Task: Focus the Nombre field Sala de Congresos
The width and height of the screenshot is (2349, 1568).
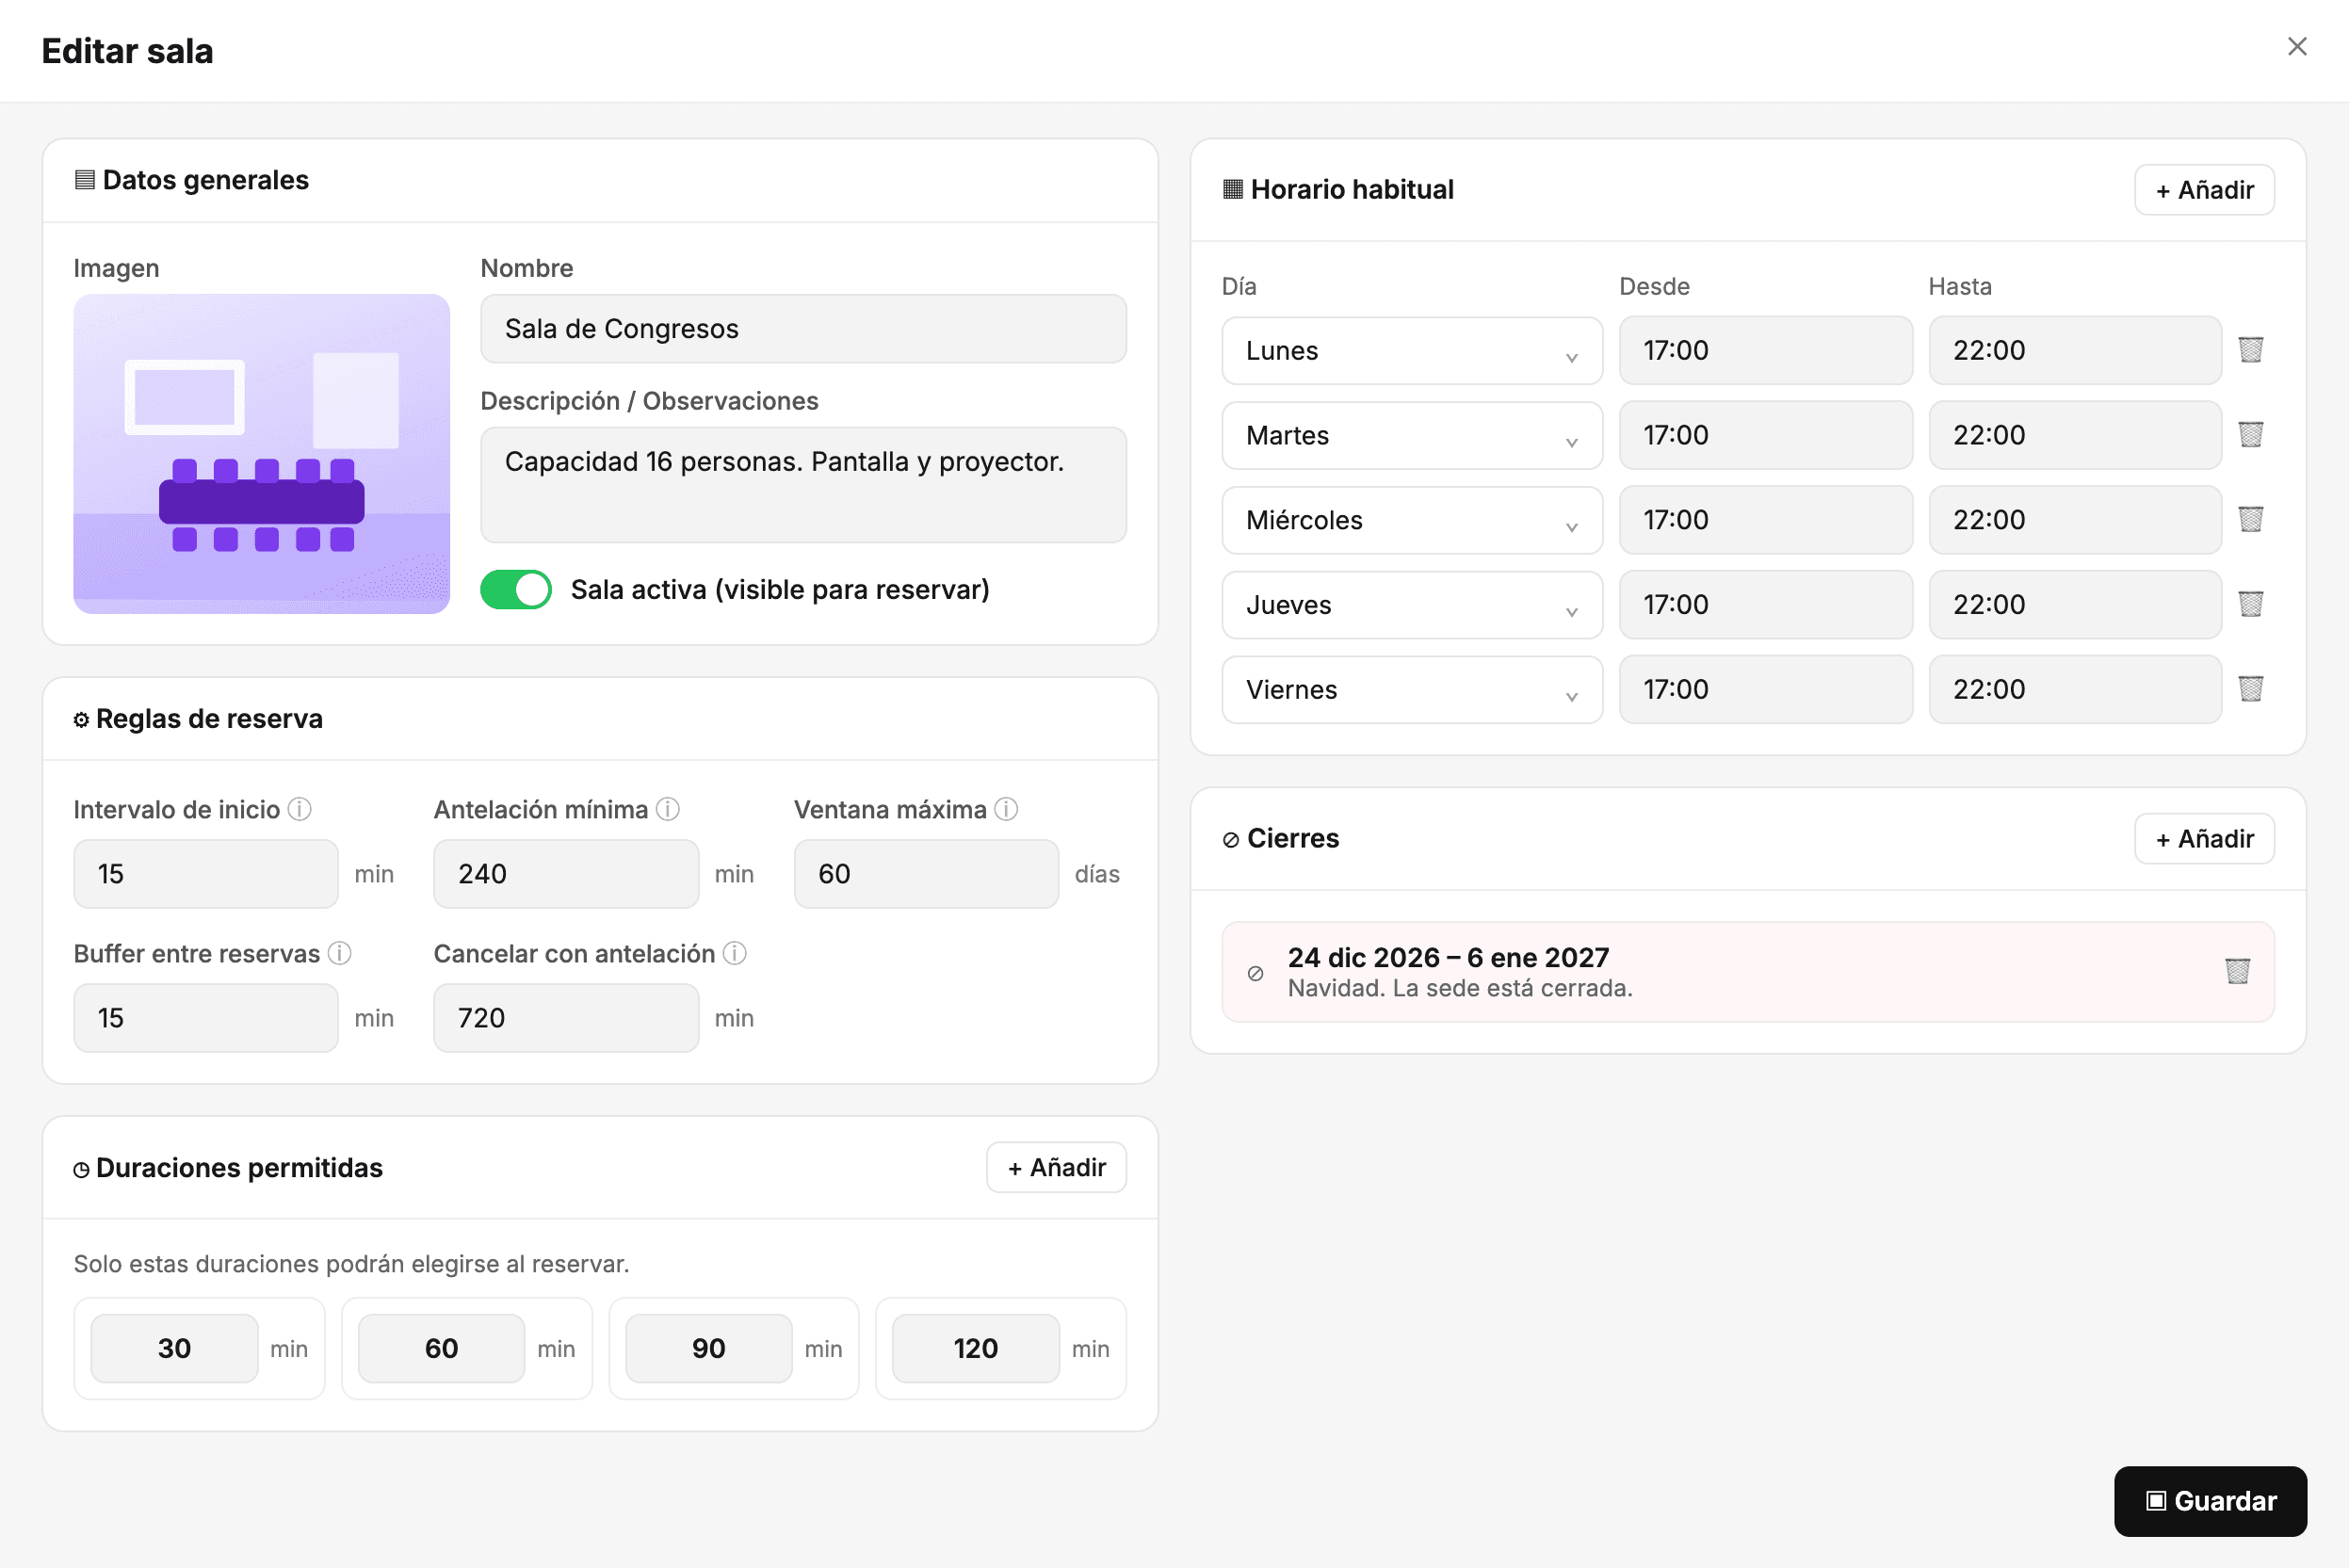Action: (x=803, y=329)
